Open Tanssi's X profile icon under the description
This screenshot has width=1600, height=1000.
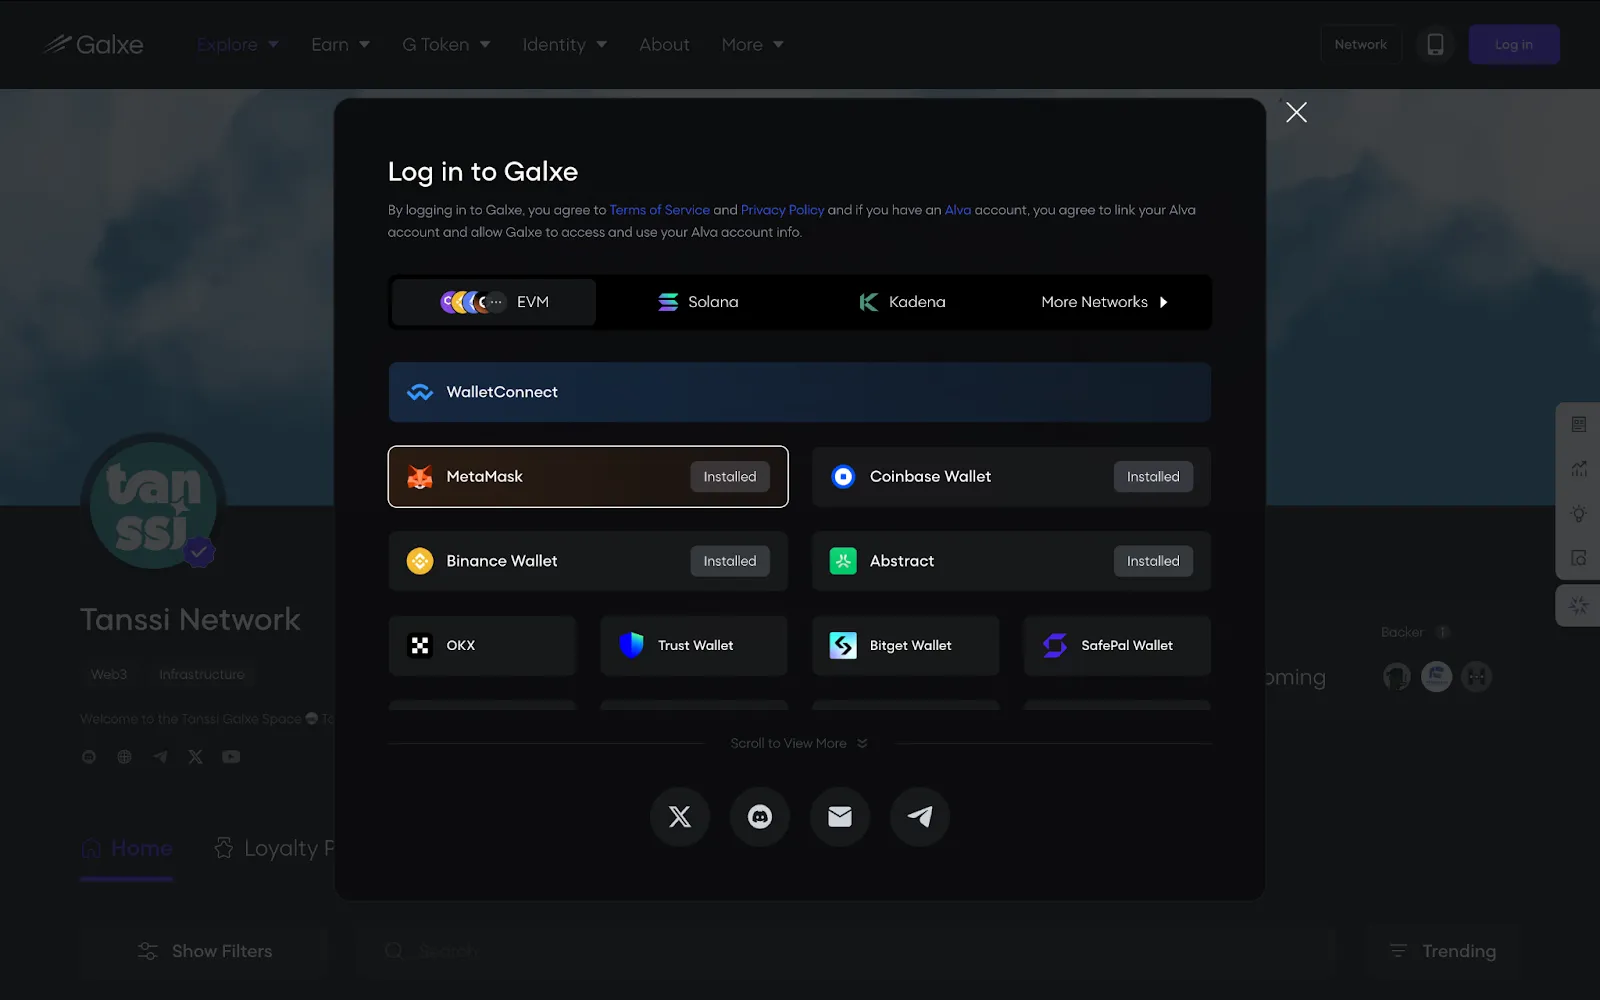click(x=195, y=757)
